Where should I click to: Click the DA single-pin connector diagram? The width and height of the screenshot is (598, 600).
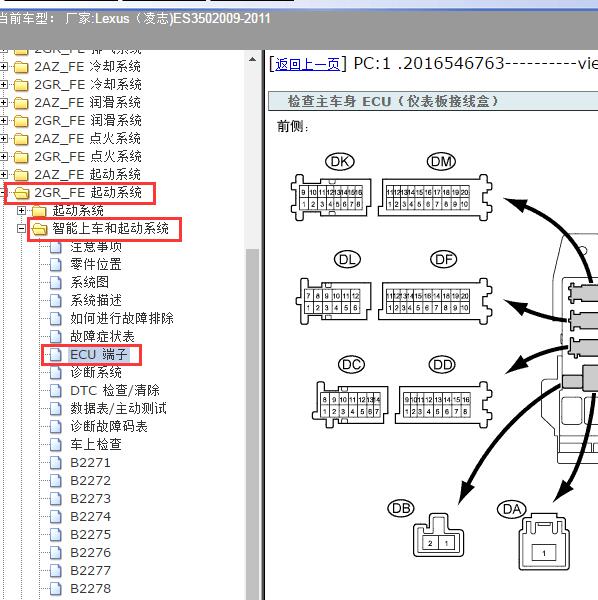(544, 542)
